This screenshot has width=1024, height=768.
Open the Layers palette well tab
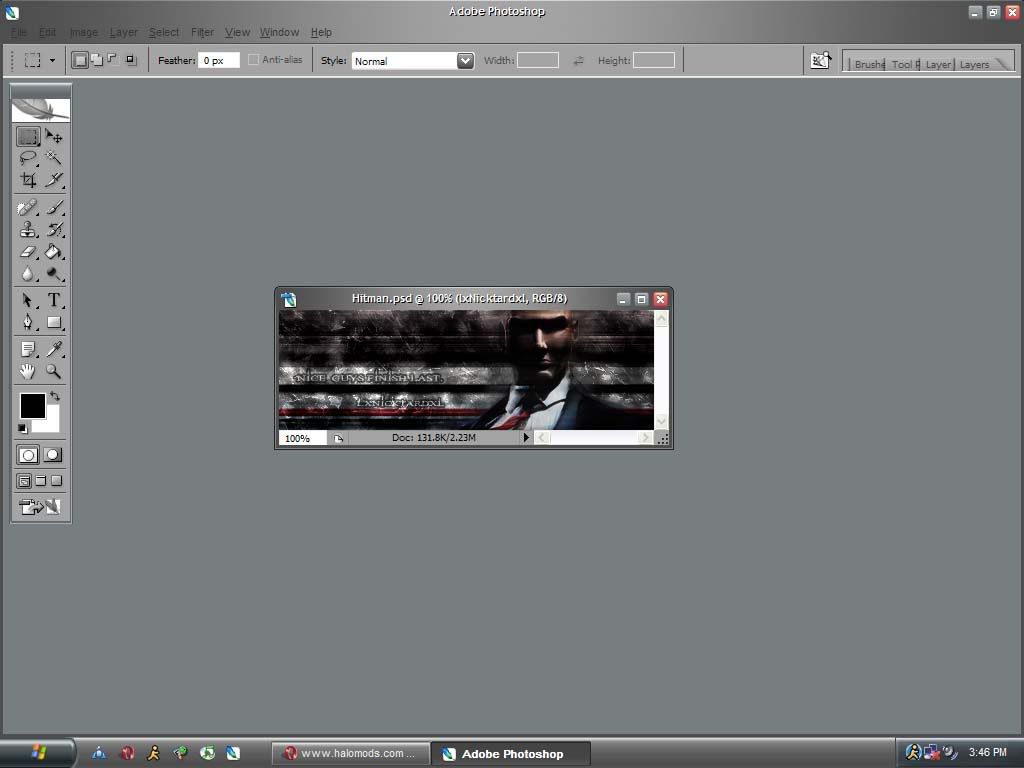(x=974, y=64)
